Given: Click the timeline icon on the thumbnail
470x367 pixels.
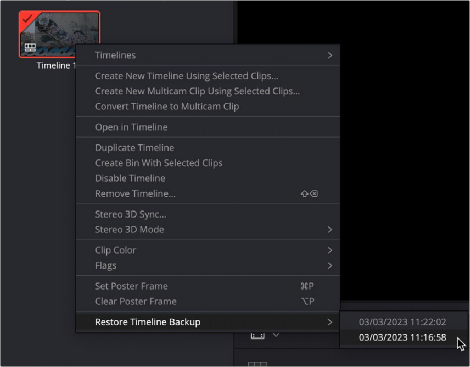Looking at the screenshot, I should 30,48.
